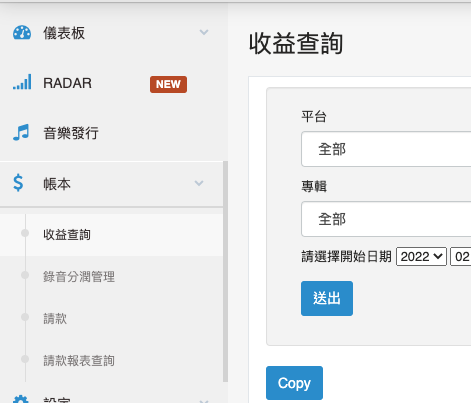Open the 02 start month dropdown
Image resolution: width=471 pixels, height=403 pixels.
[461, 256]
